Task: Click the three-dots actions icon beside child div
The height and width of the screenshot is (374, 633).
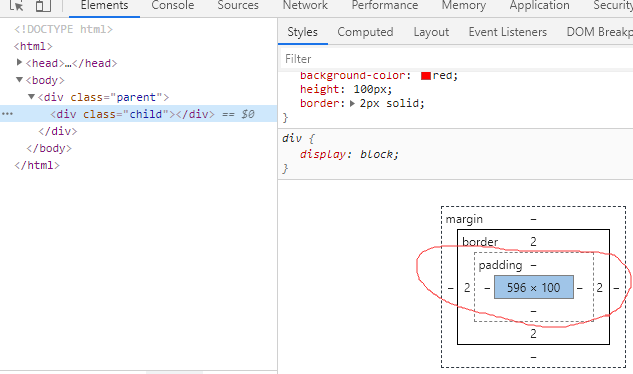Action: tap(7, 114)
